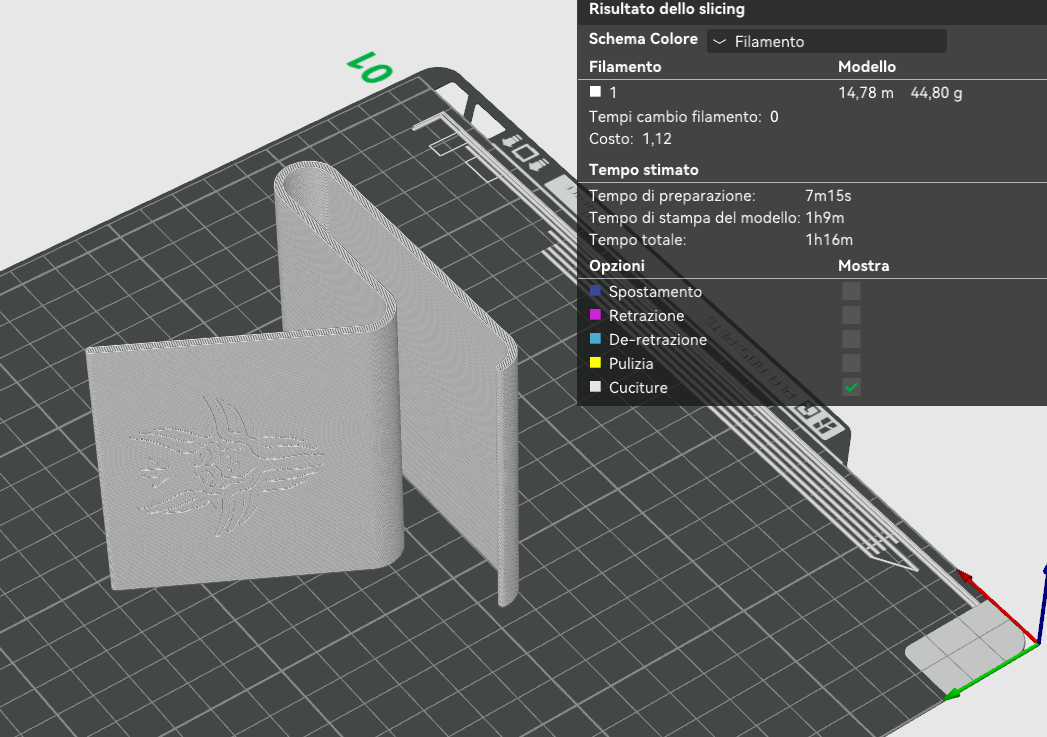Screen dimensions: 1047x737
Task: Click the green plate number 01 label
Action: coord(369,68)
